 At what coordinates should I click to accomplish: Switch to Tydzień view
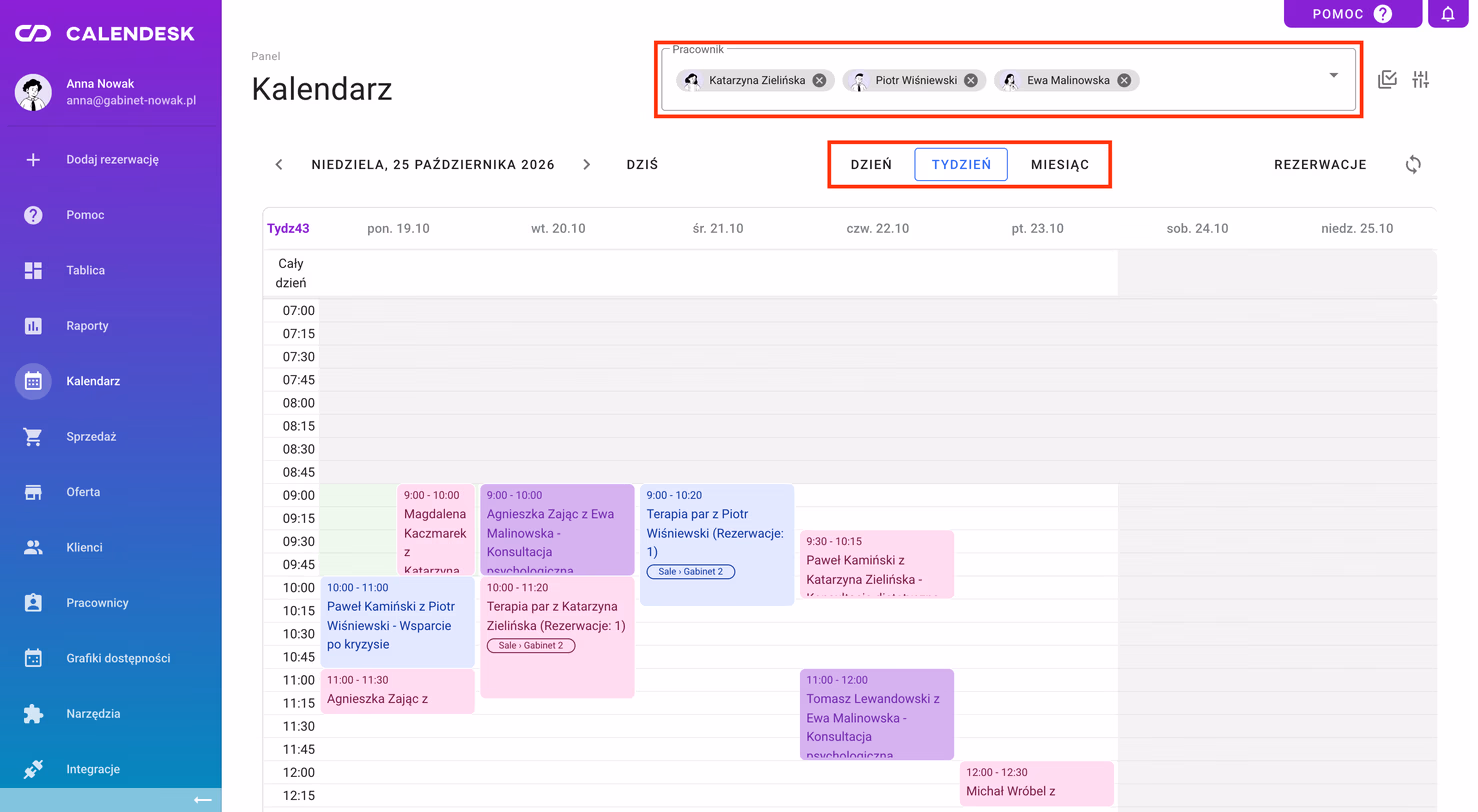click(961, 165)
